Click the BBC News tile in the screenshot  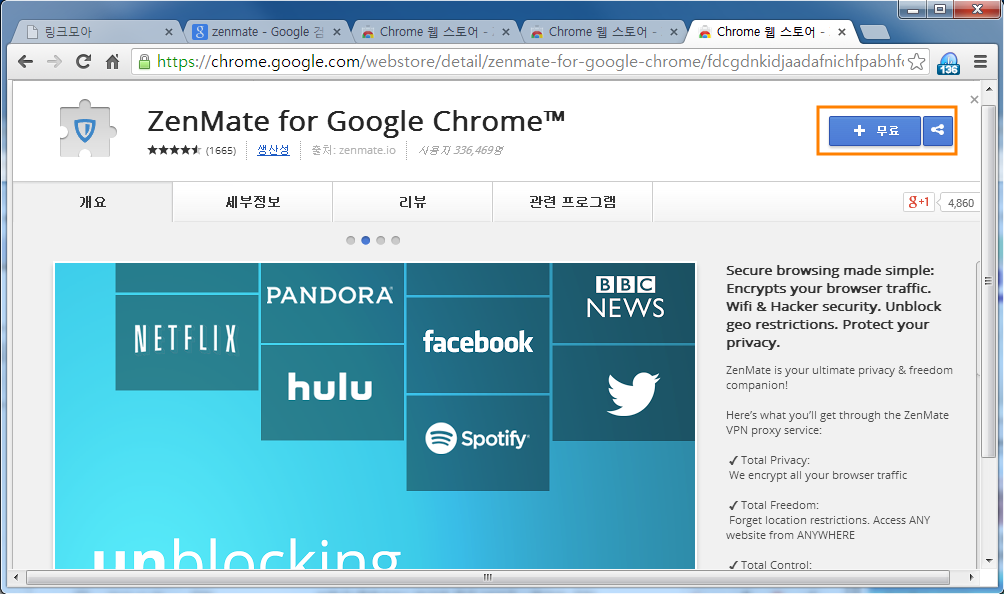[x=624, y=303]
